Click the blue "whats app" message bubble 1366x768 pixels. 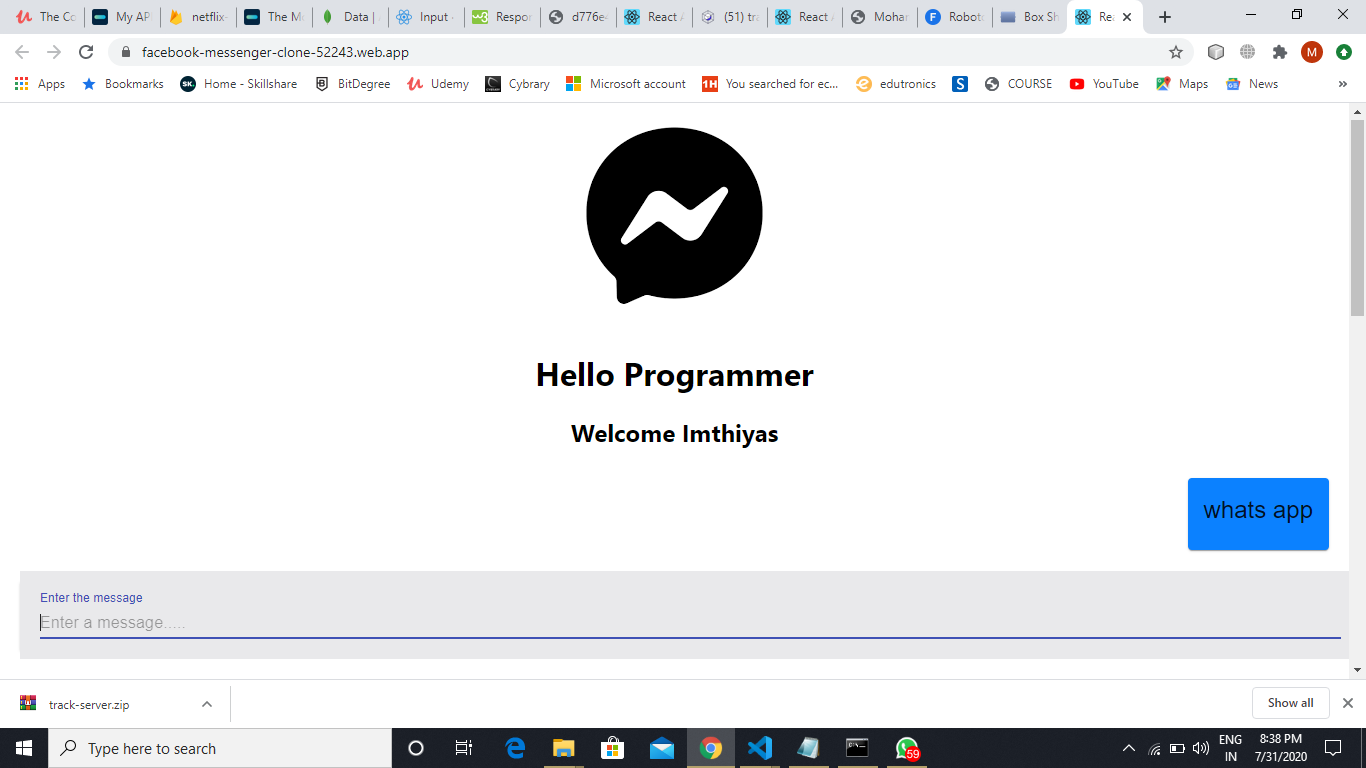1258,514
